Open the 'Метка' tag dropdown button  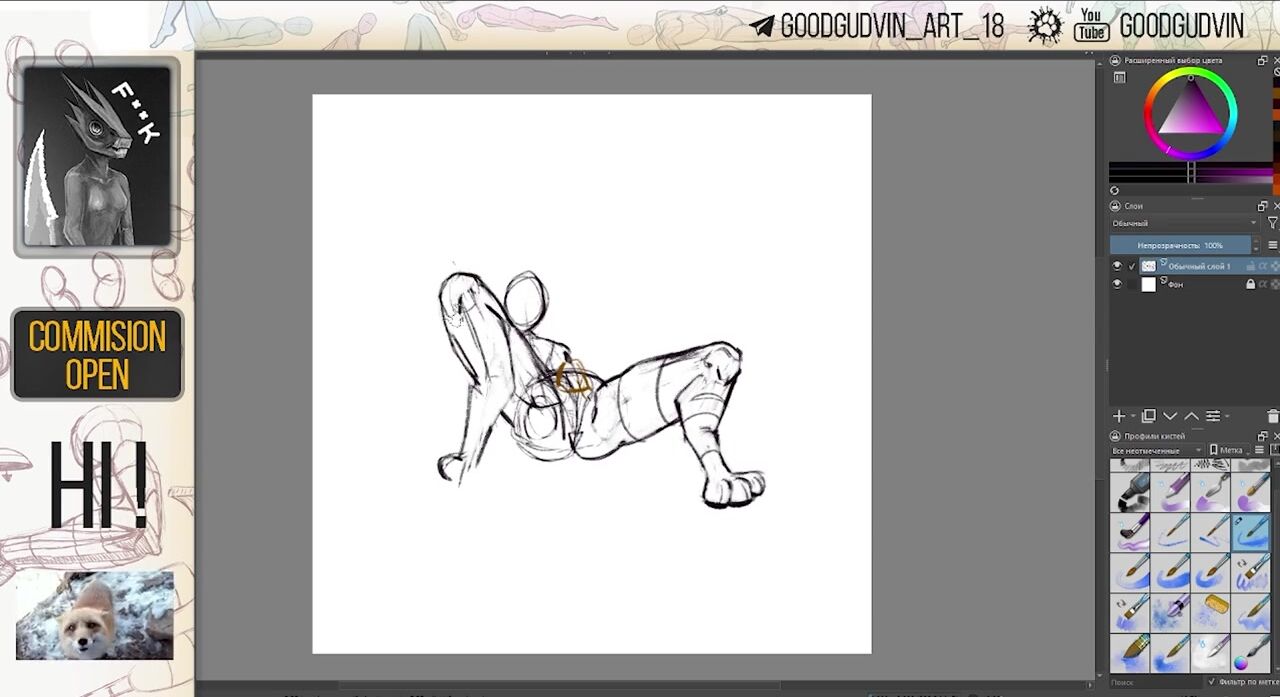[x=1228, y=451]
